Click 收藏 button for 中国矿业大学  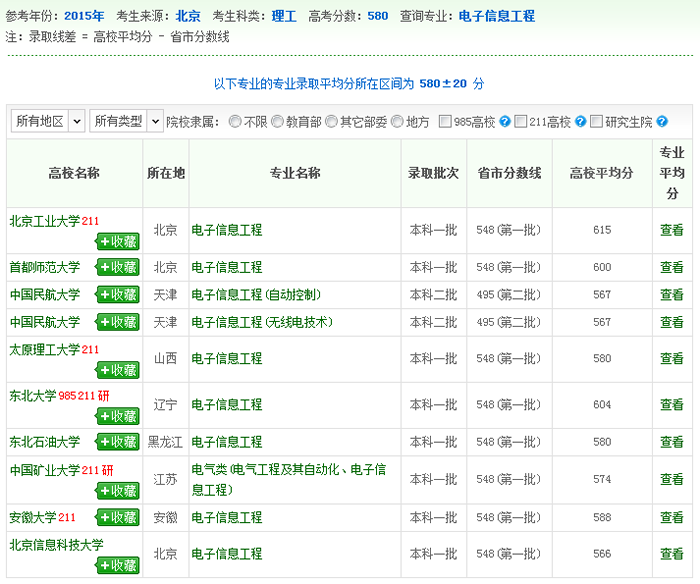pos(117,491)
